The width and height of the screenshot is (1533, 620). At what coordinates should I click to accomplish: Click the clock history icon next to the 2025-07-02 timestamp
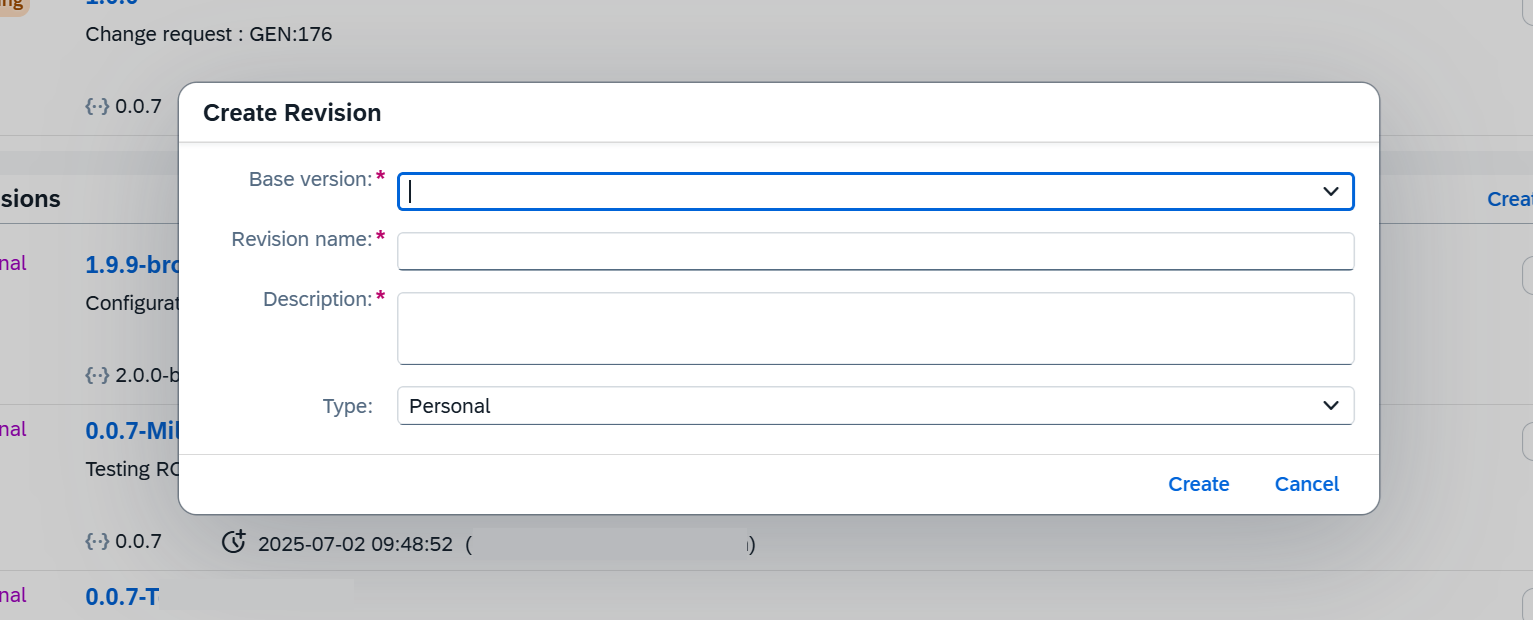click(x=234, y=542)
